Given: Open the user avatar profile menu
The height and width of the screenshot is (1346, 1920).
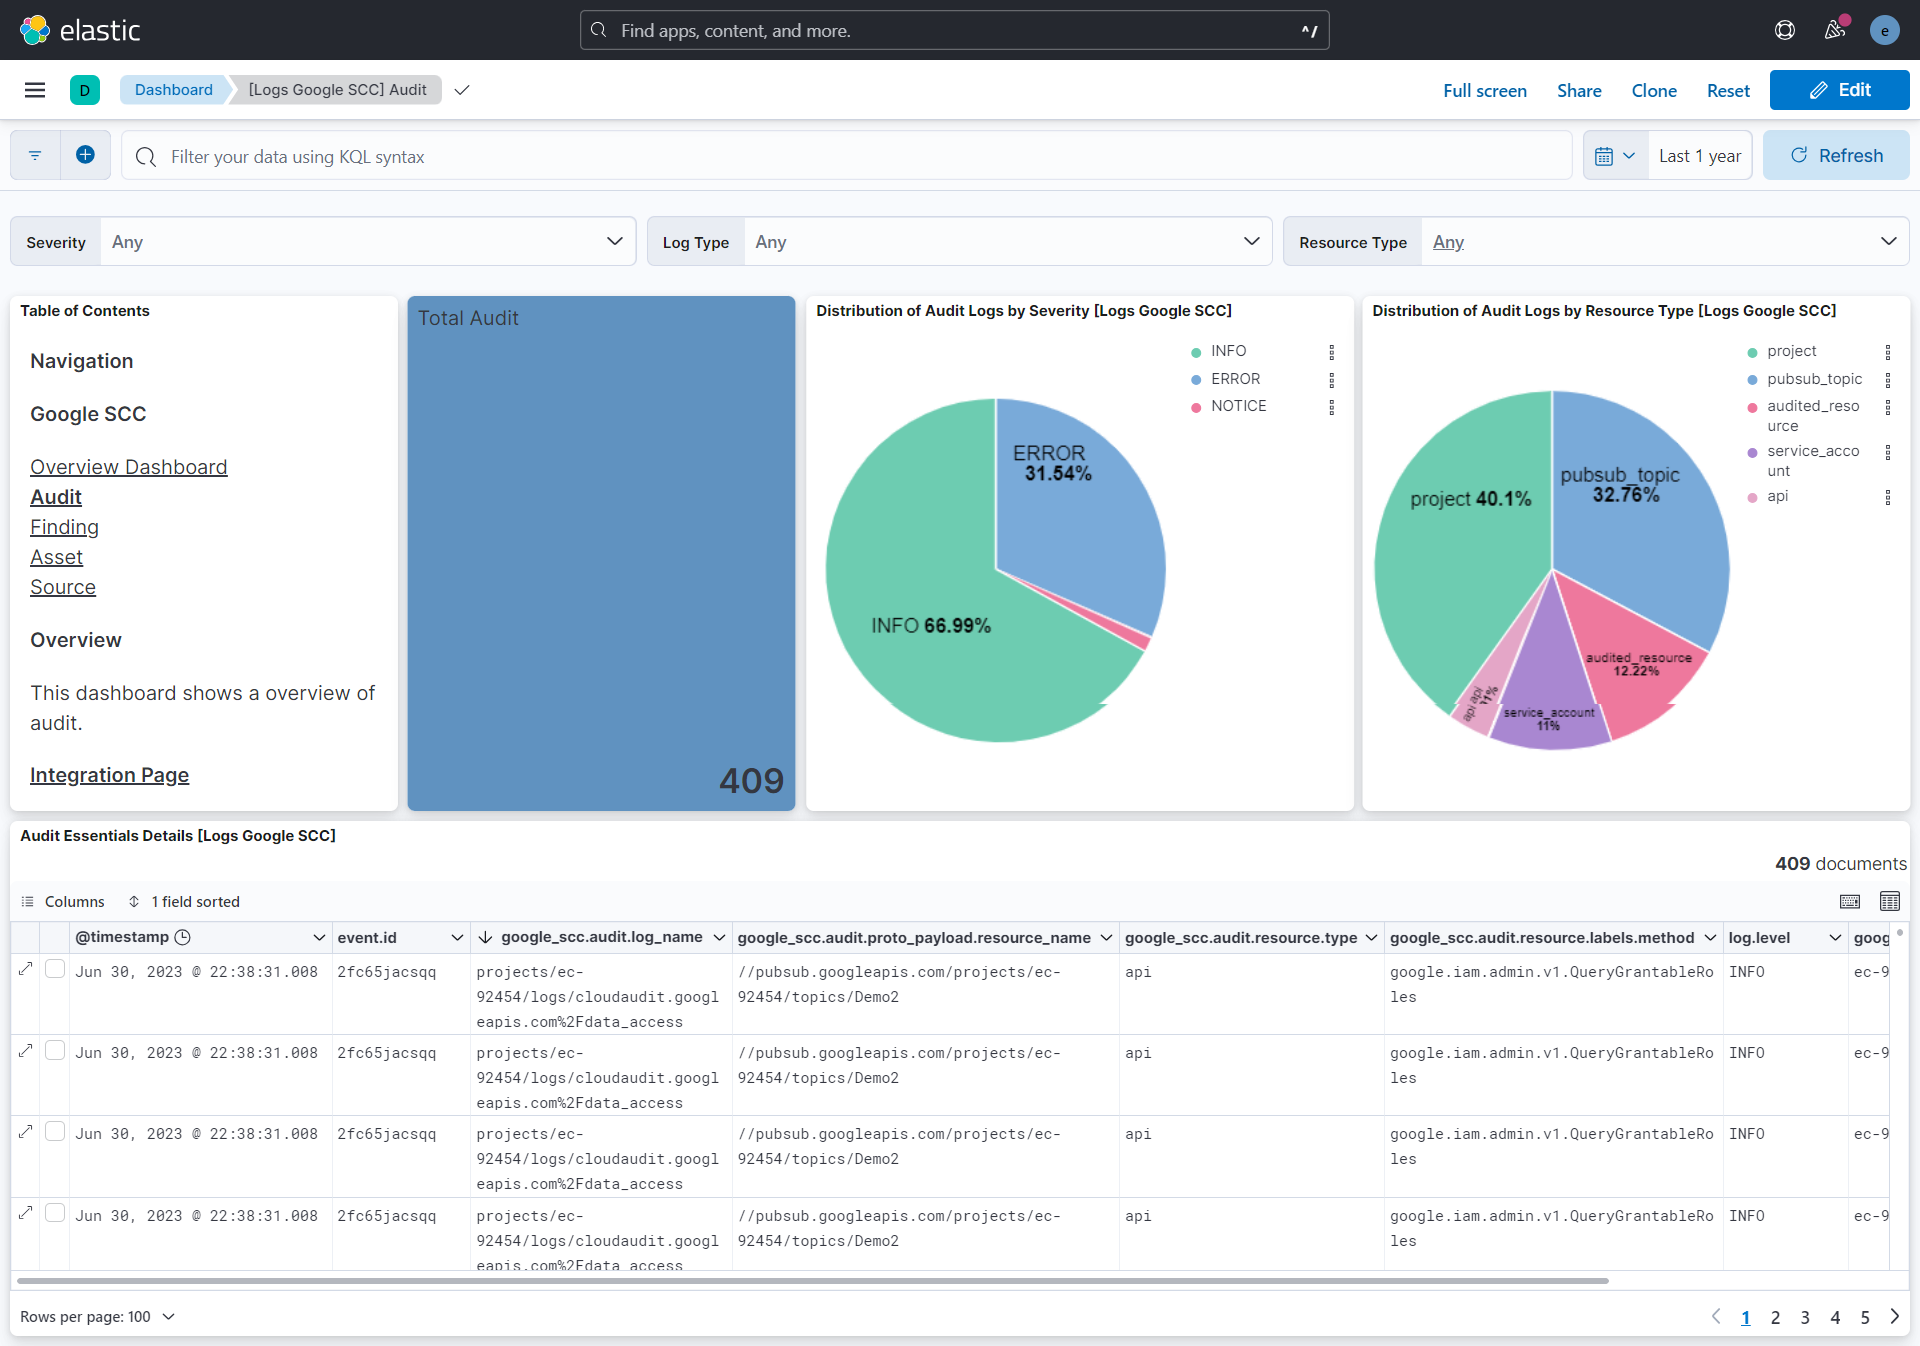Looking at the screenshot, I should (1885, 30).
